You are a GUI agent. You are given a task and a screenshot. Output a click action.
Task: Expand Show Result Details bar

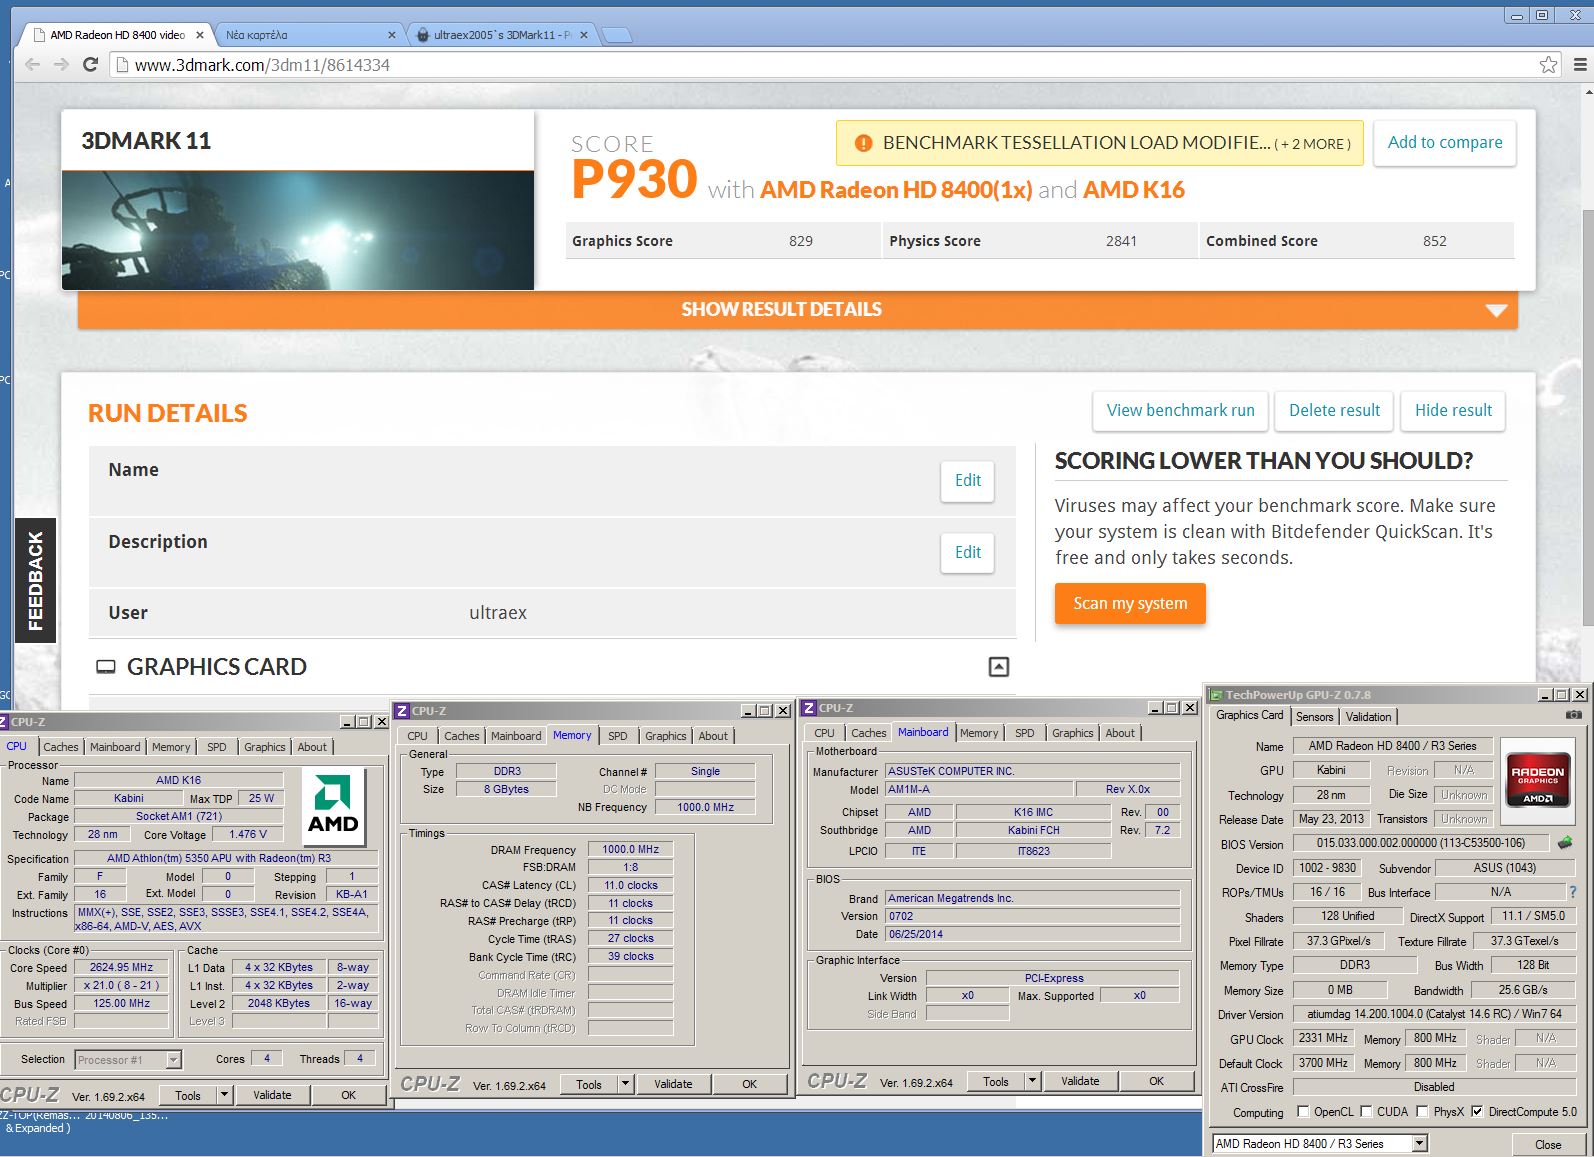[797, 310]
